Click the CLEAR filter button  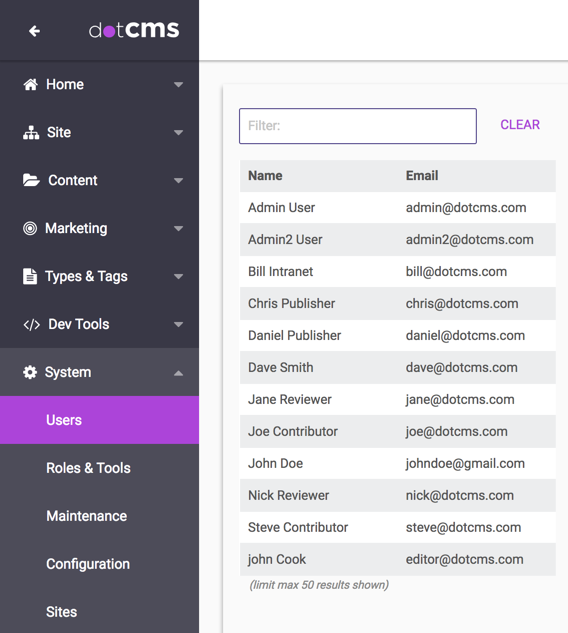(520, 125)
